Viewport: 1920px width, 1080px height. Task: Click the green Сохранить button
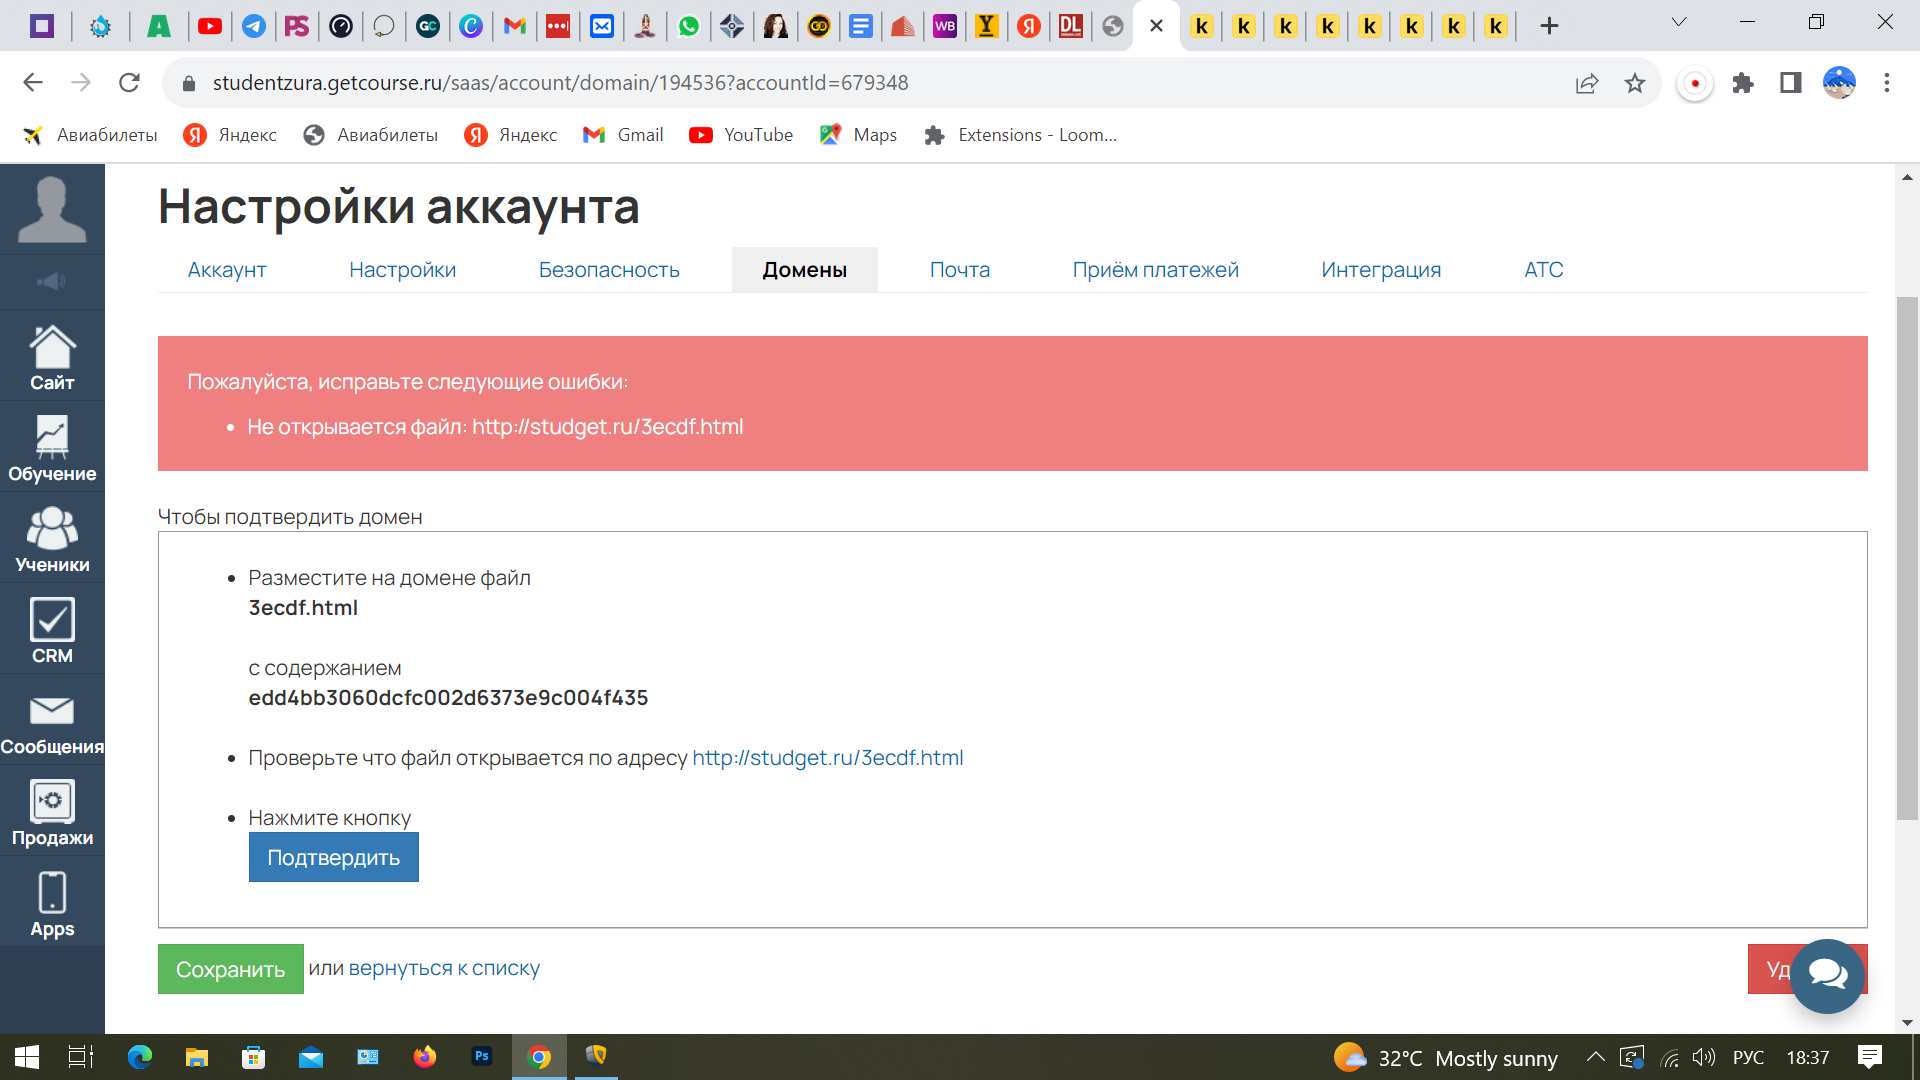click(230, 969)
